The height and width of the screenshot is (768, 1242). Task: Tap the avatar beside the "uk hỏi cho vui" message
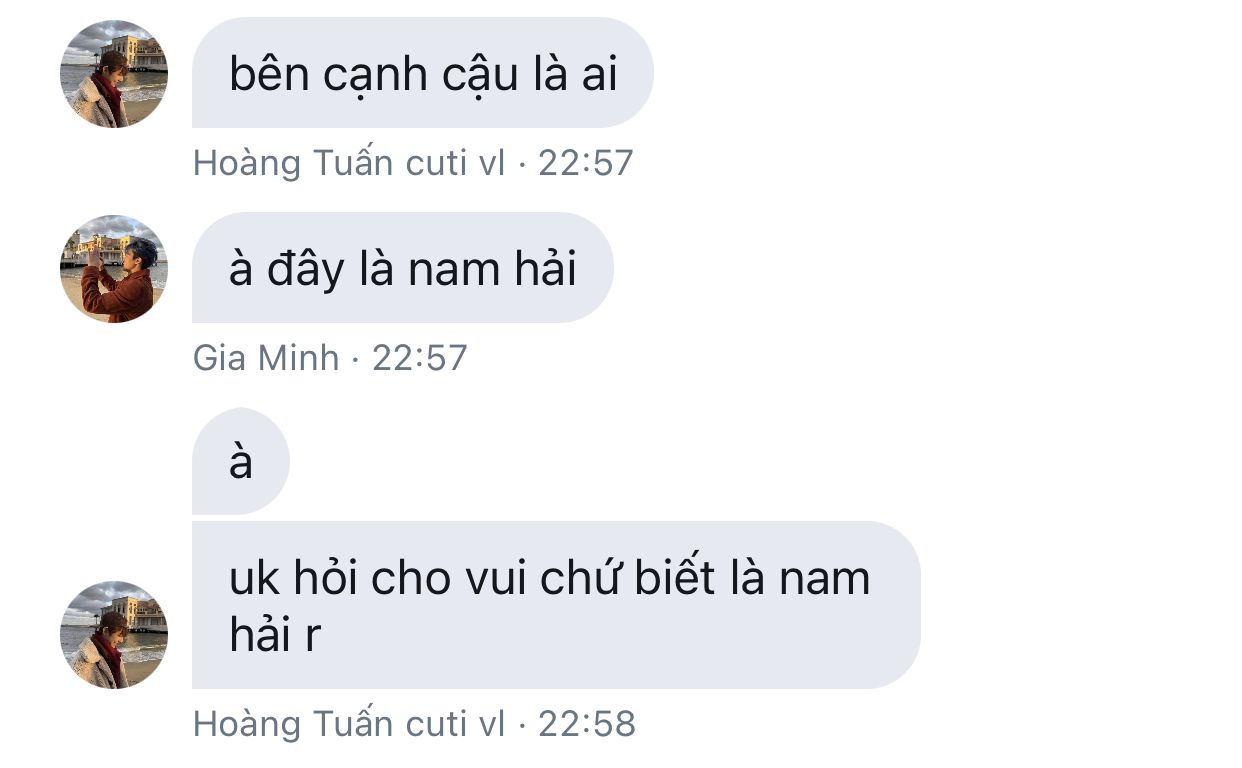pyautogui.click(x=114, y=635)
